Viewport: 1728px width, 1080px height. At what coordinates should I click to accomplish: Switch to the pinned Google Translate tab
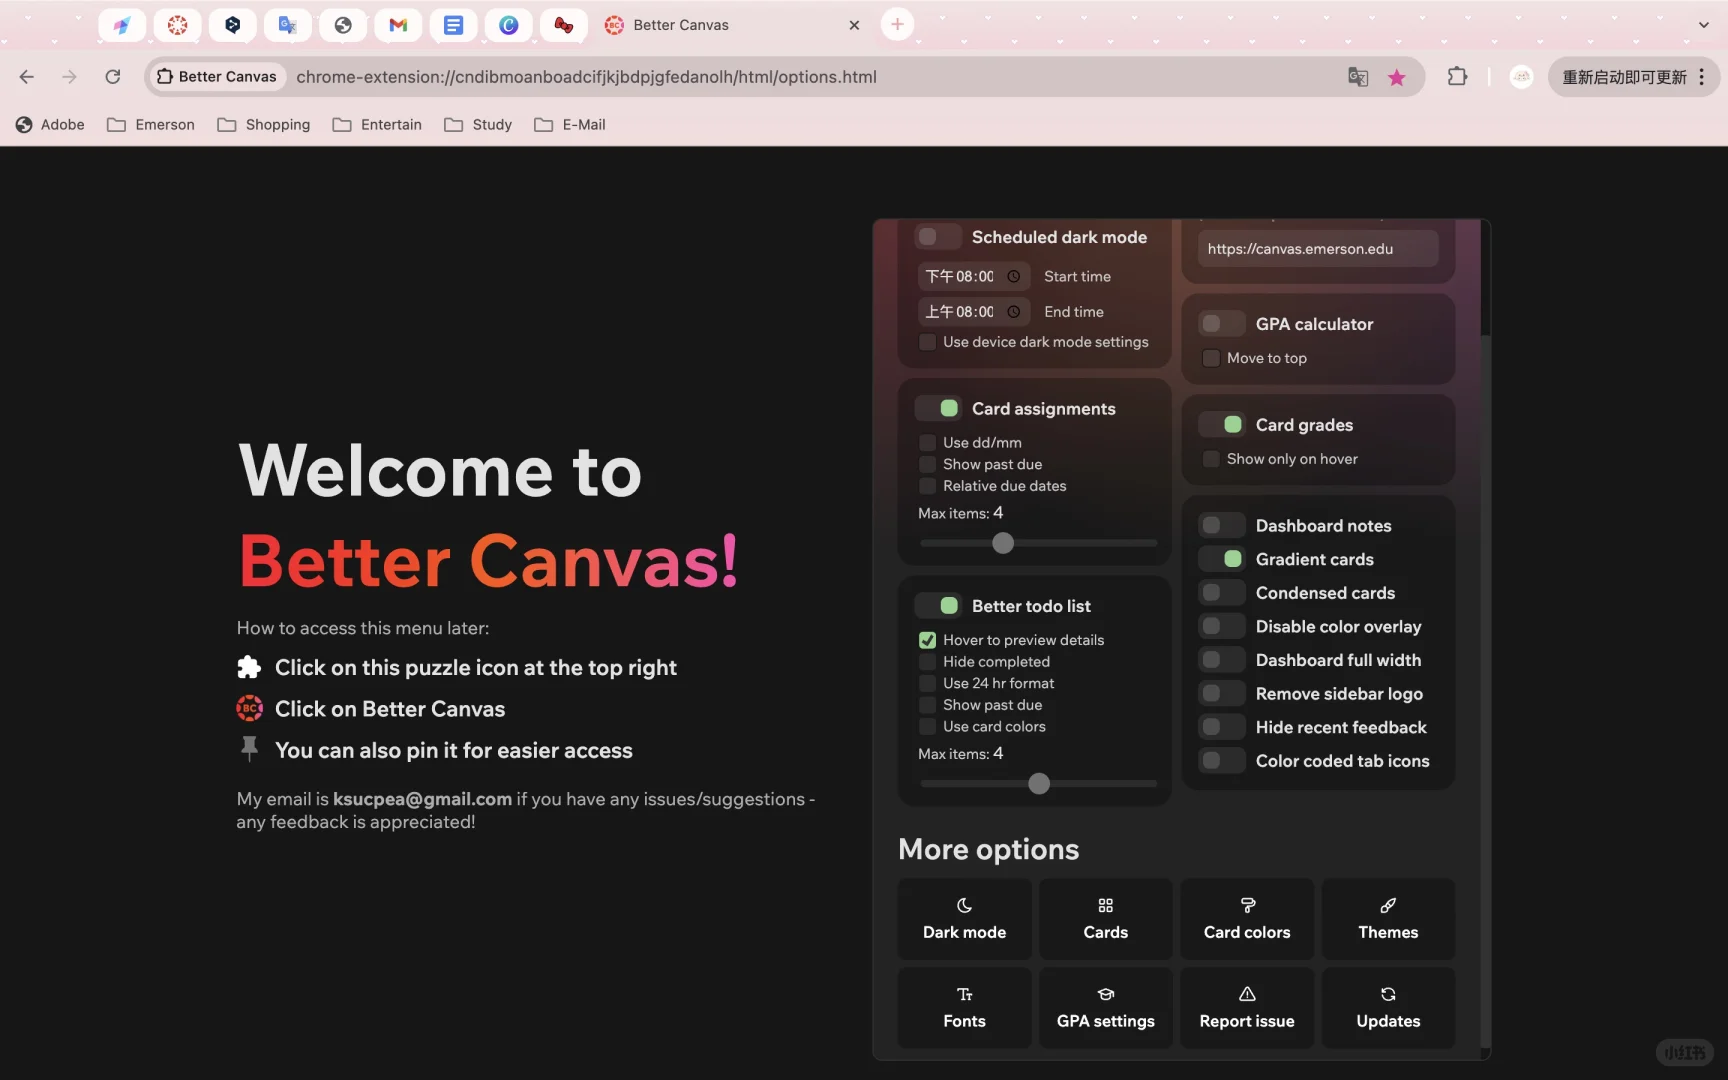[287, 25]
